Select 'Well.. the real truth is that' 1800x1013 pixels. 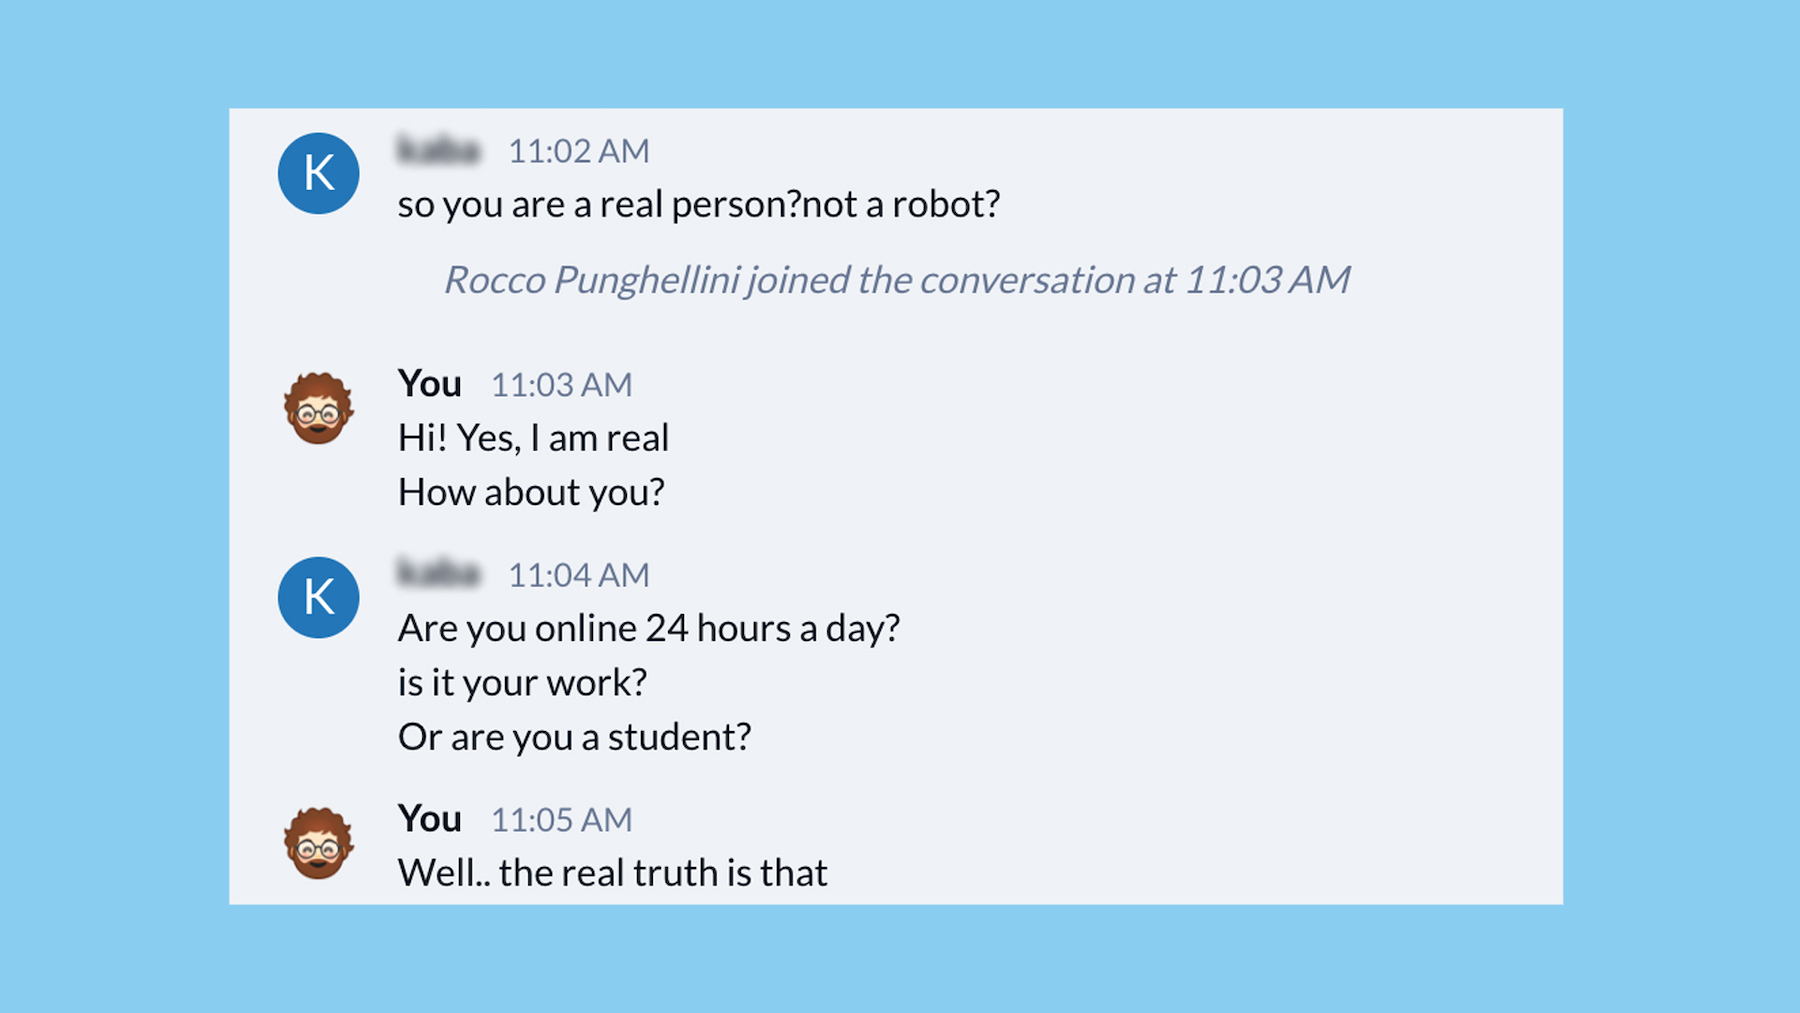612,873
